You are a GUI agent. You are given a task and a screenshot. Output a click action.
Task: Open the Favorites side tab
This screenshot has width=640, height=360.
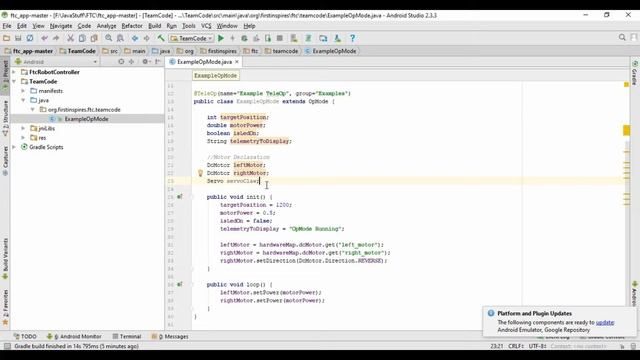tap(5, 307)
